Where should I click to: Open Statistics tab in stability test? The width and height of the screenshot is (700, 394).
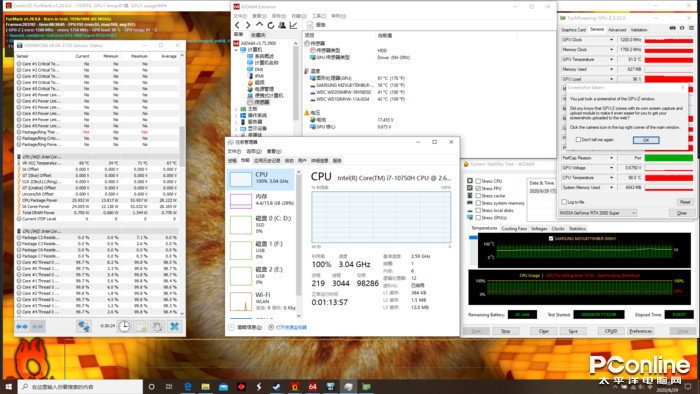[x=577, y=228]
